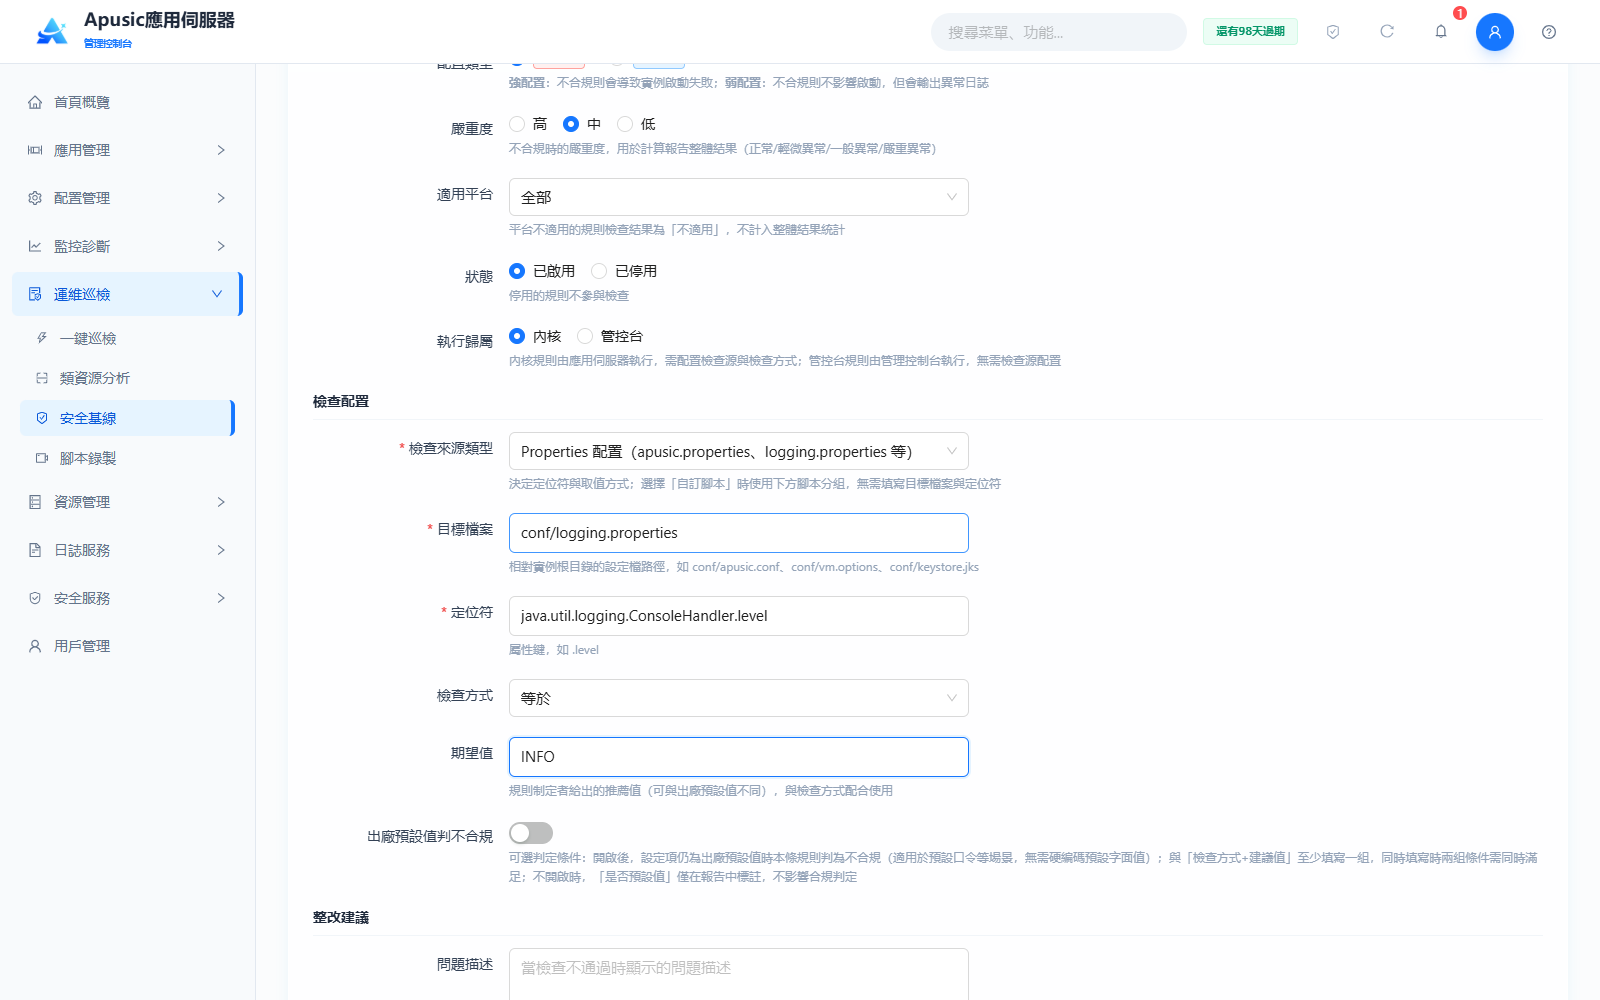This screenshot has height=1000, width=1600.
Task: Open 用戶管理 menu item
Action: point(127,646)
